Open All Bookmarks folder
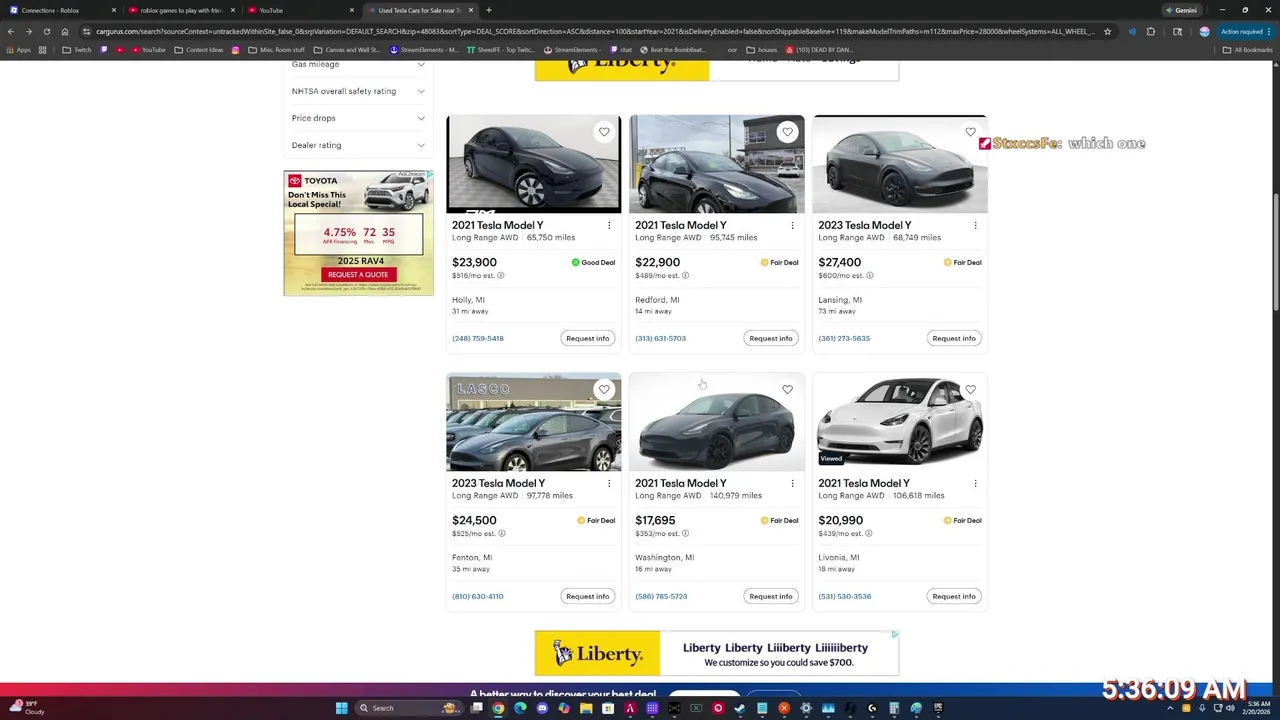The image size is (1280, 720). click(1247, 49)
